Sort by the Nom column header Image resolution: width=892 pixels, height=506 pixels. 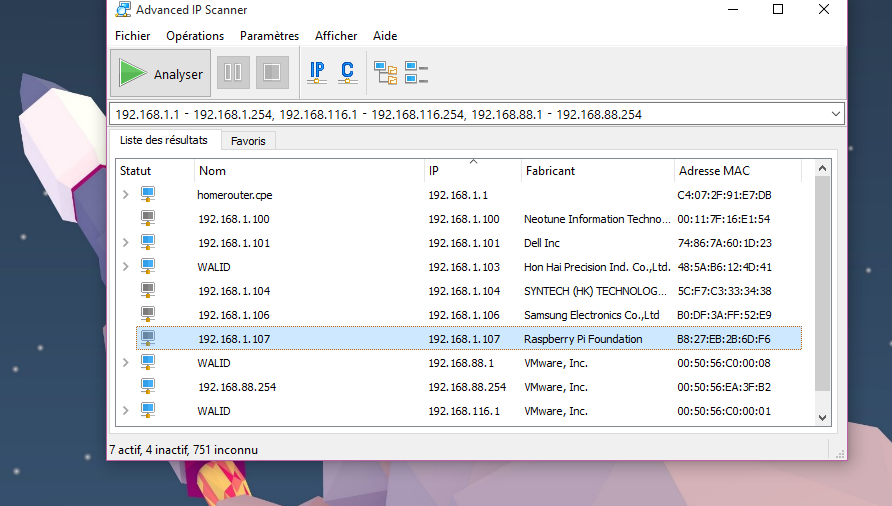pos(309,171)
